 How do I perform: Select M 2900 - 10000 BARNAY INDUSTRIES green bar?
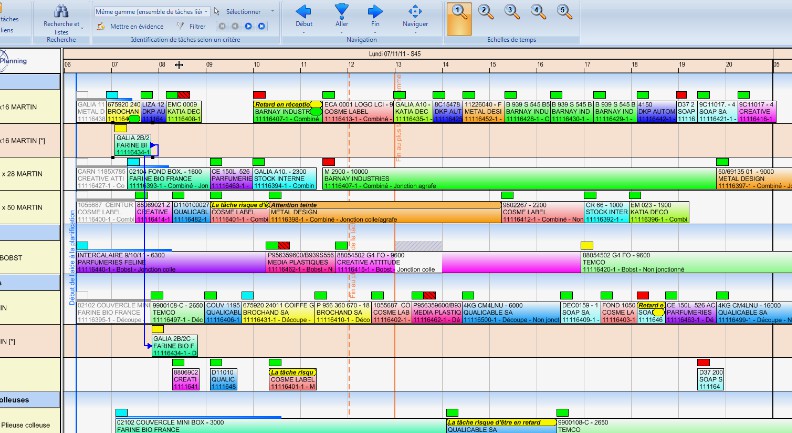tap(519, 179)
